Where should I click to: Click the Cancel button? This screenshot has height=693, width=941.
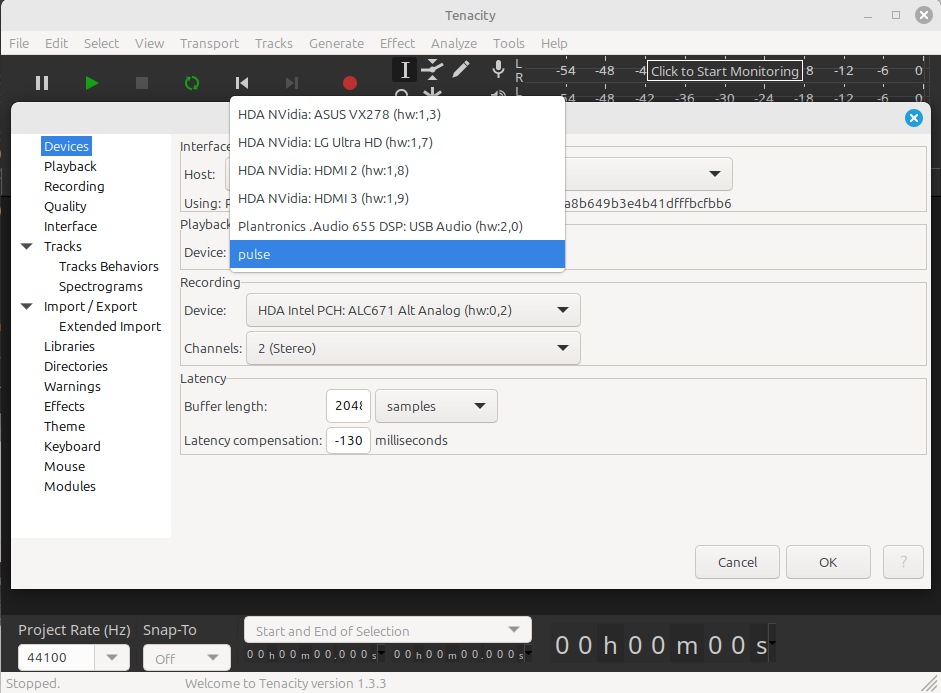(737, 562)
